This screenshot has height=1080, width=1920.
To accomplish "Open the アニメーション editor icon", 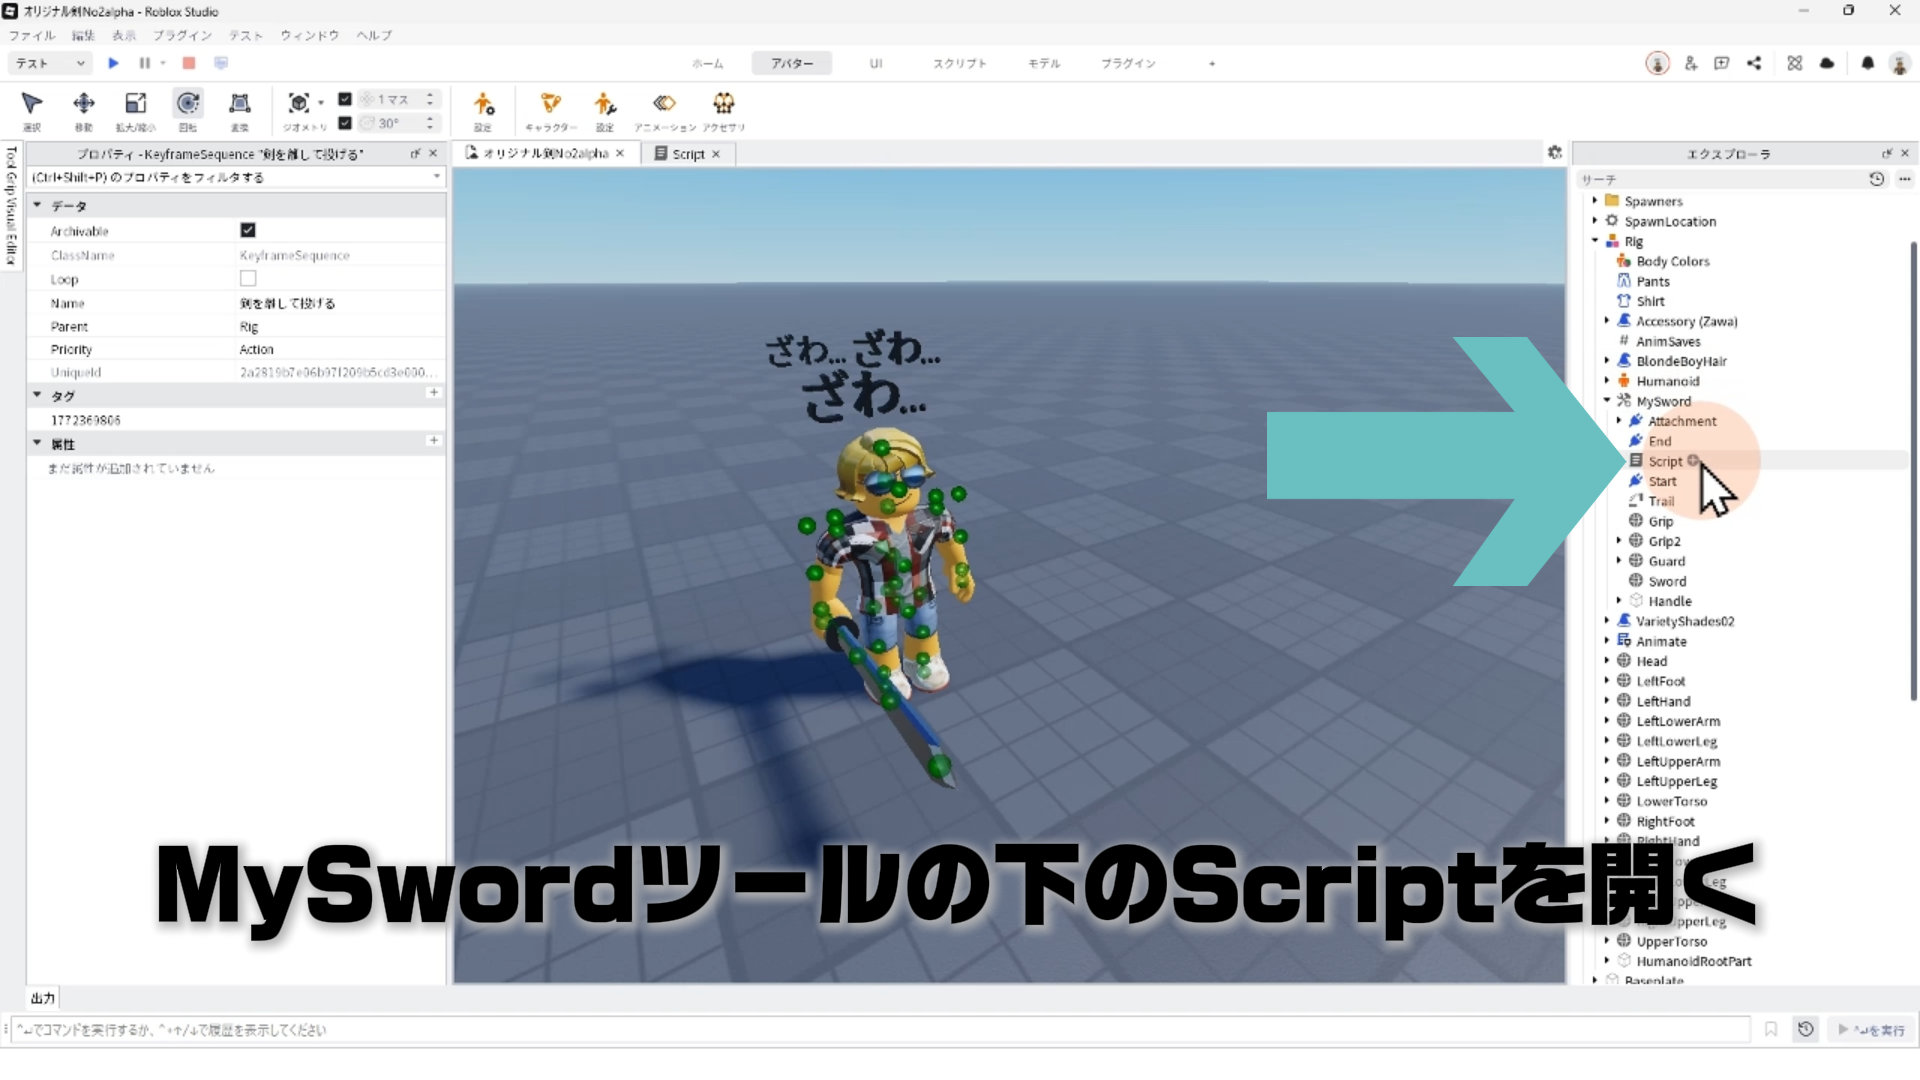I will (x=664, y=104).
